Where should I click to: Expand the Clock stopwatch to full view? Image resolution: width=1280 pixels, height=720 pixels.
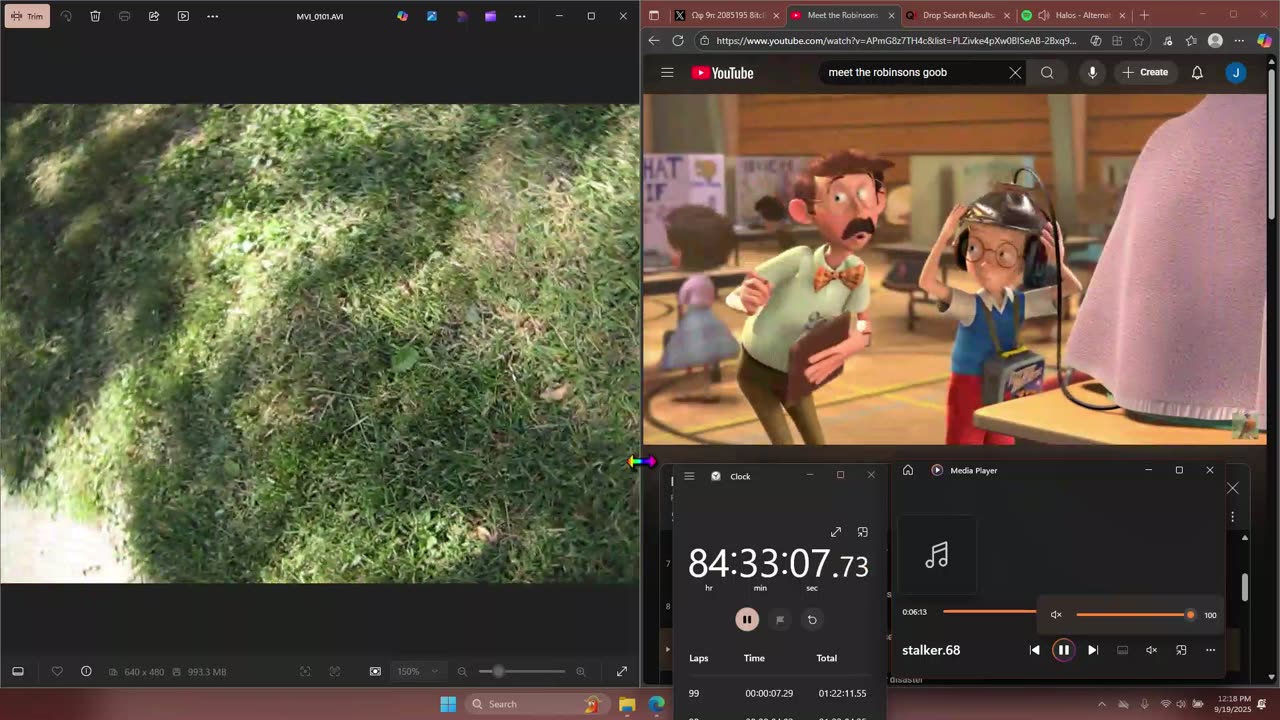click(x=836, y=532)
